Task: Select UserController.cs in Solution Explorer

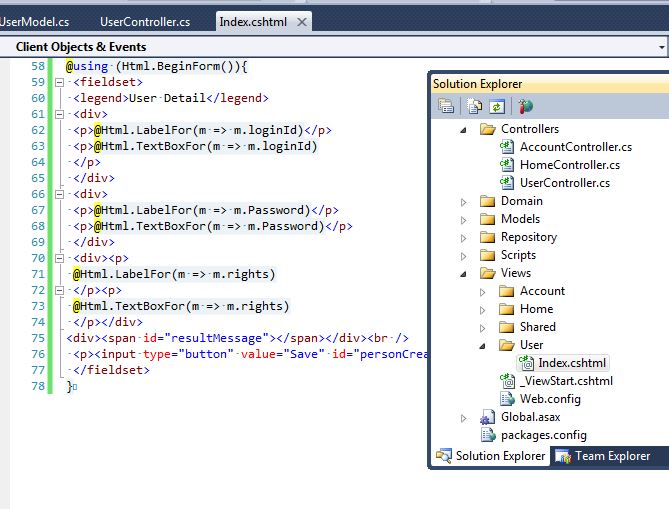Action: (565, 183)
